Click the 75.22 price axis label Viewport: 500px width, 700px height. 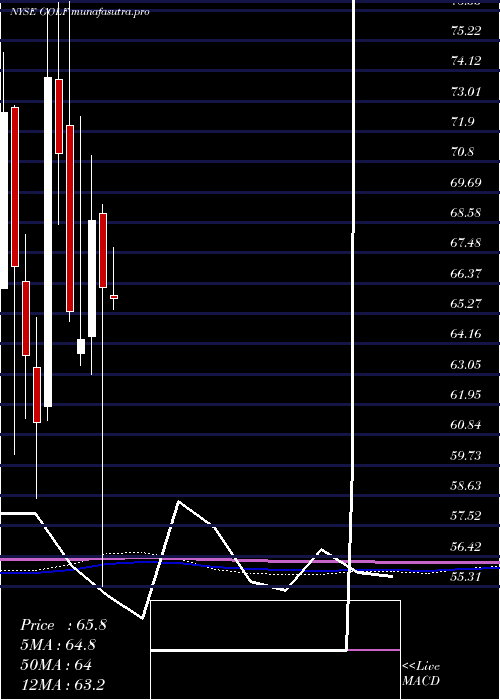tap(466, 31)
